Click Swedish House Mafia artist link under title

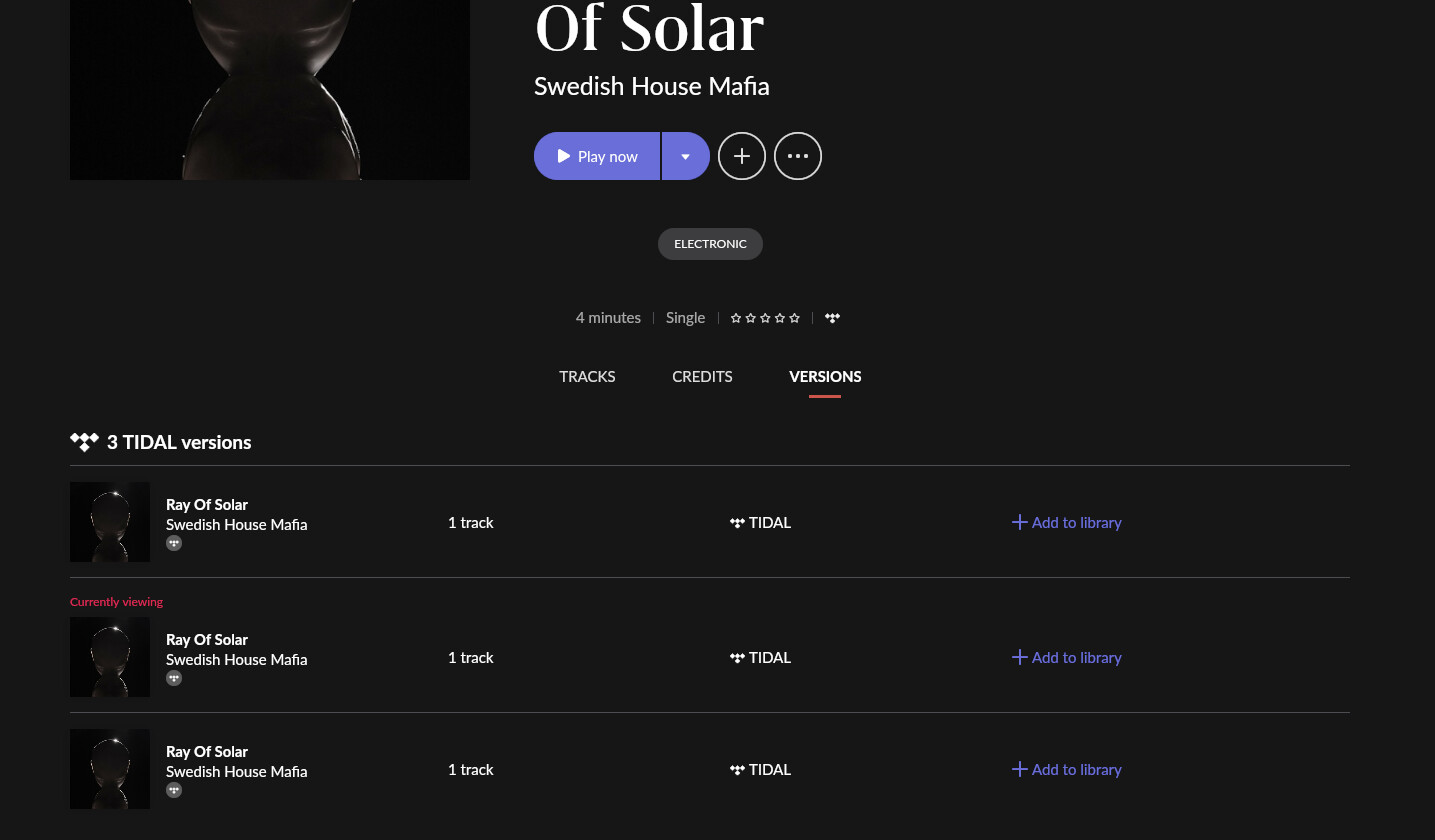[652, 86]
